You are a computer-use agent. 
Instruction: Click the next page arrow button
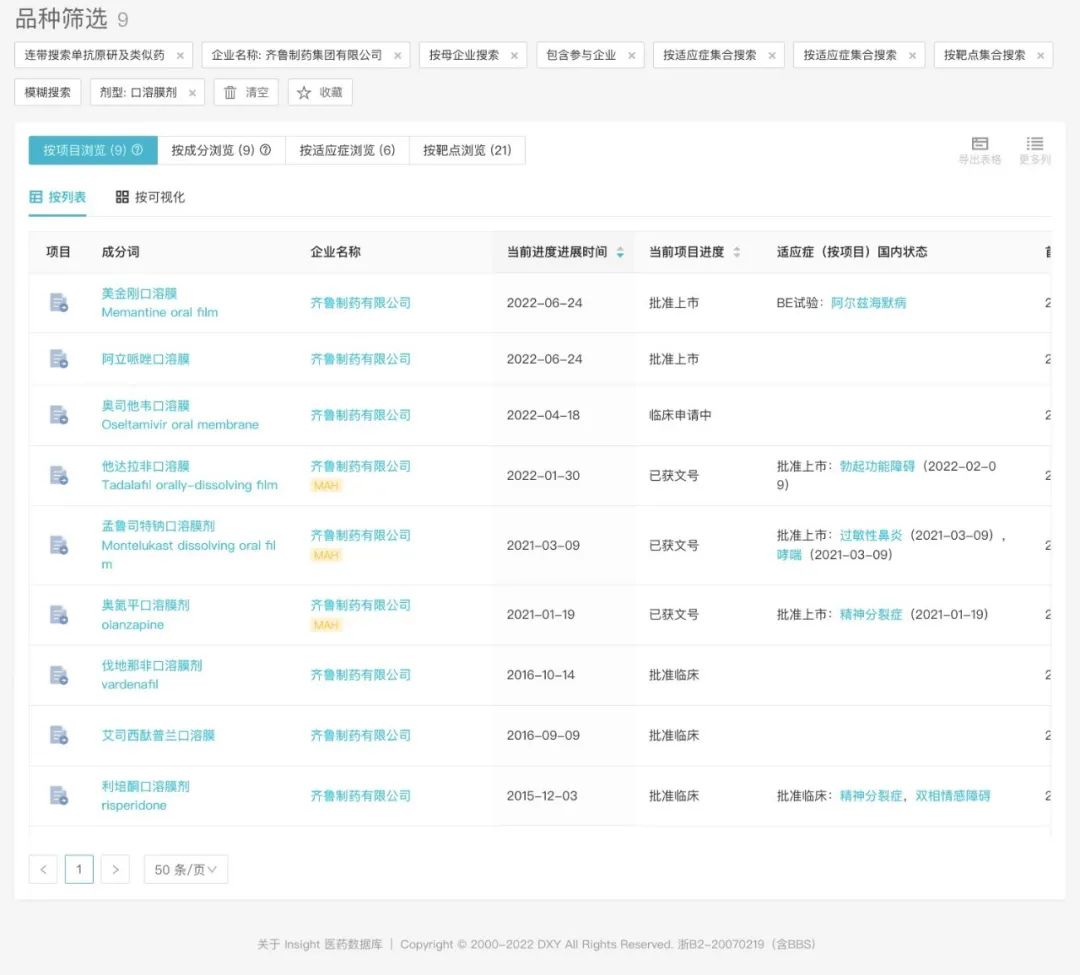[x=115, y=870]
